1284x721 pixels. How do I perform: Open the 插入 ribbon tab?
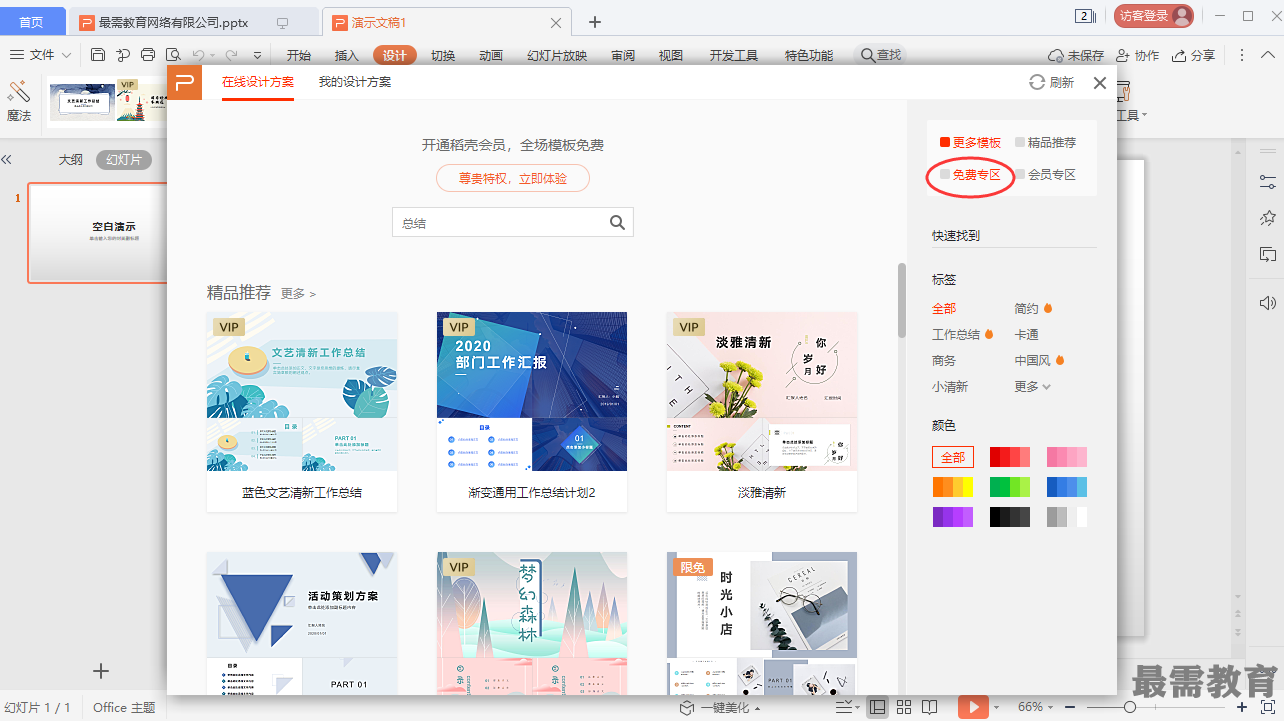[x=346, y=55]
